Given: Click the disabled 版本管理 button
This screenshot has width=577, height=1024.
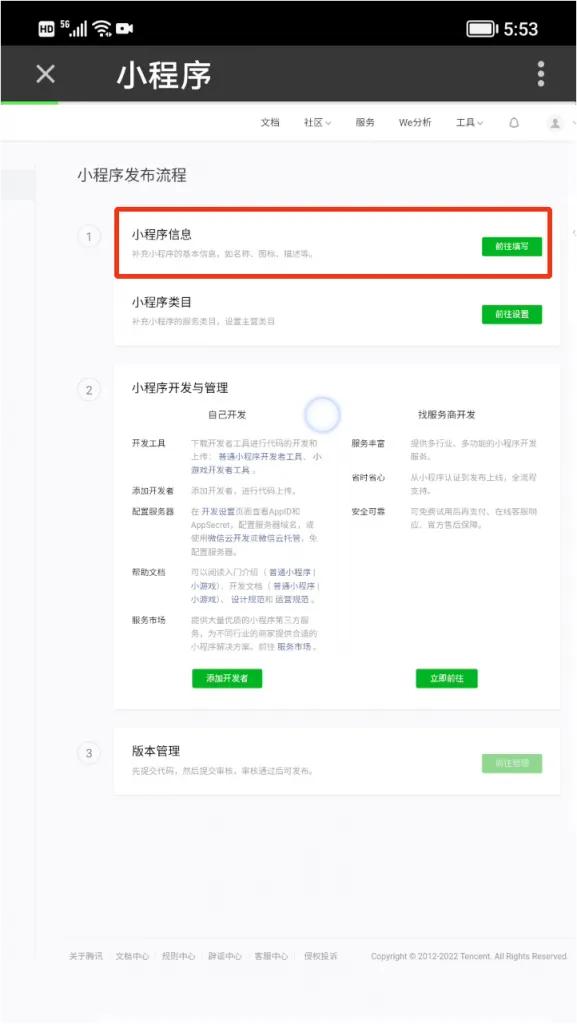Looking at the screenshot, I should point(512,763).
